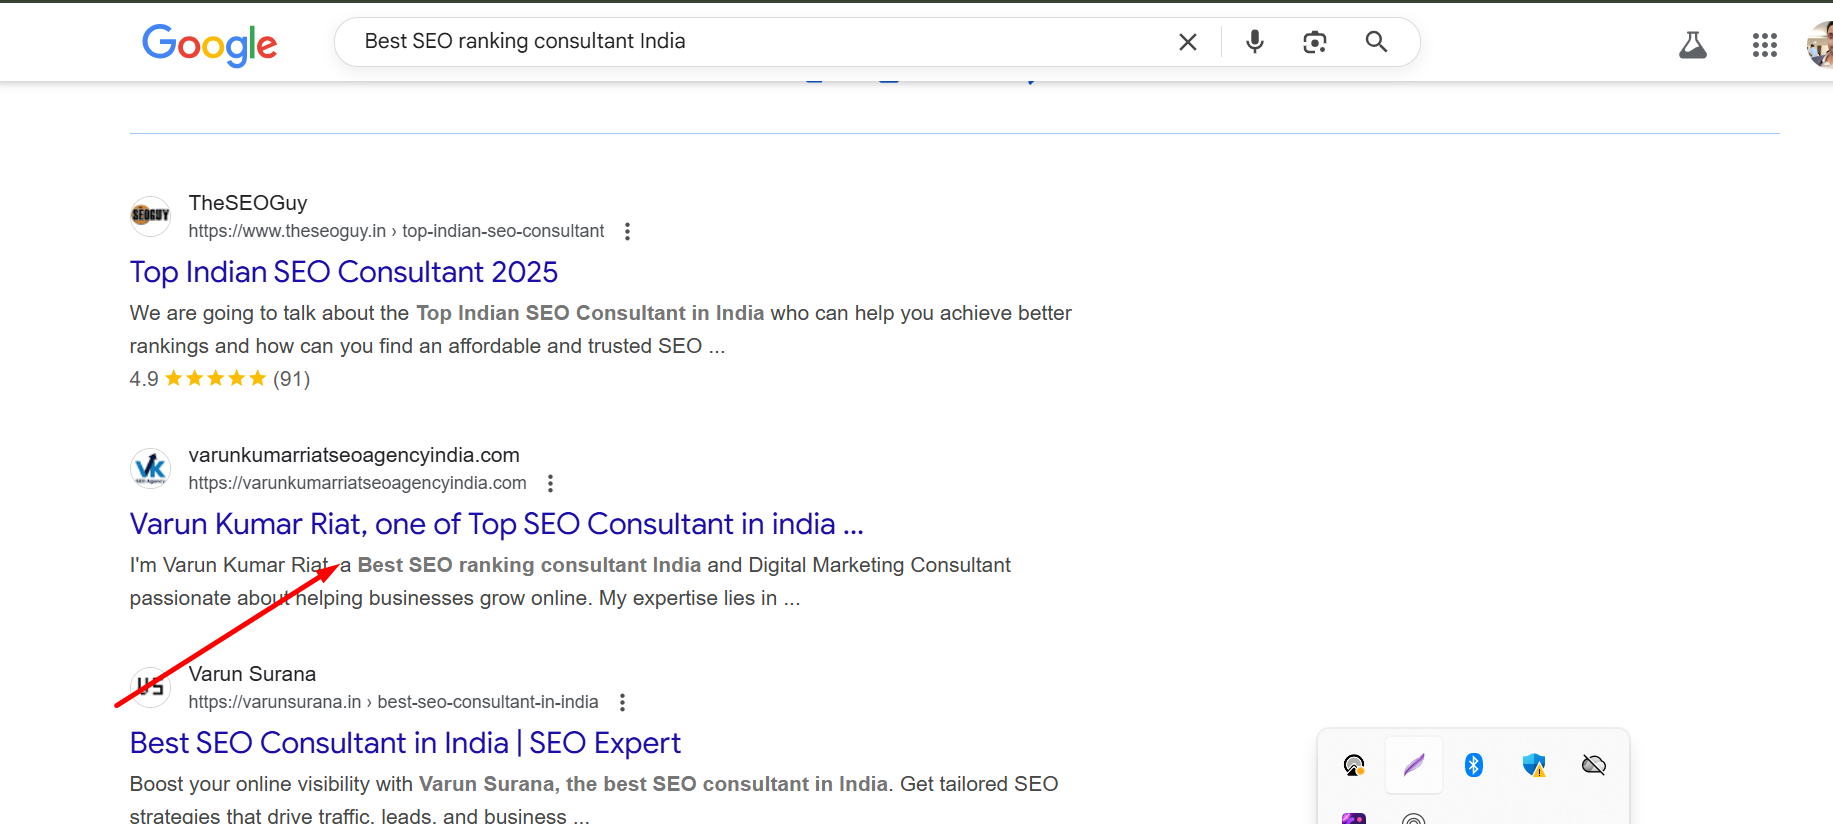This screenshot has height=824, width=1833.
Task: Click the OneDrive offline cloud icon
Action: (x=1593, y=764)
